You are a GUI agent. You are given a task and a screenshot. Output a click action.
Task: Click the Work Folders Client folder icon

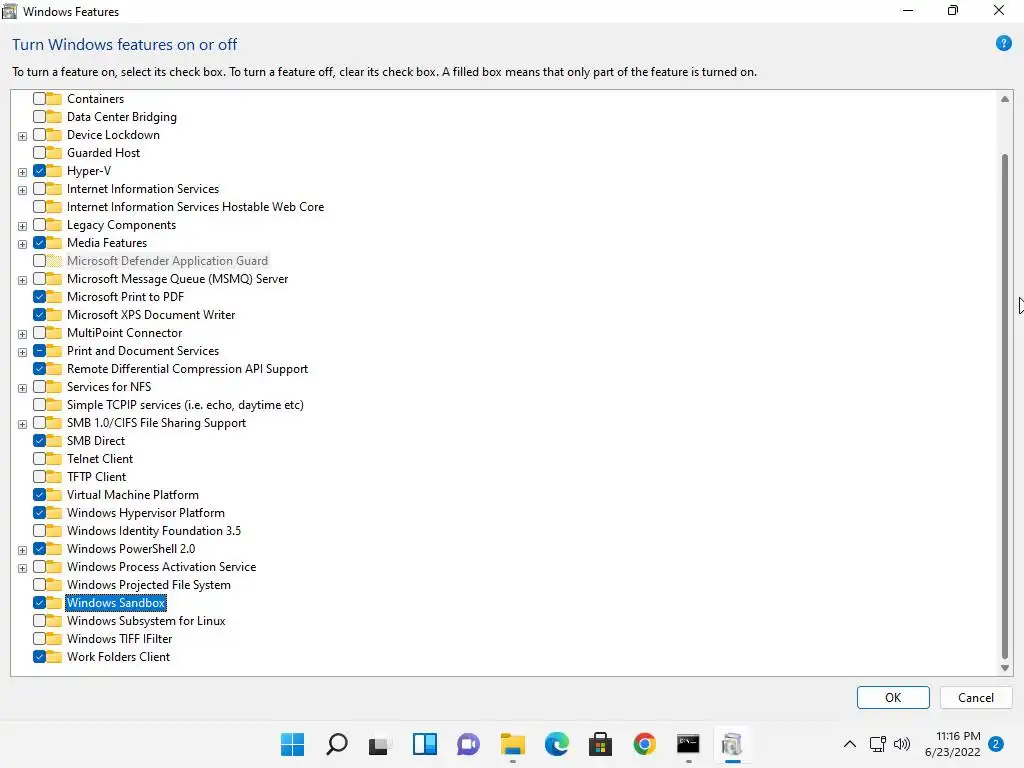[54, 657]
